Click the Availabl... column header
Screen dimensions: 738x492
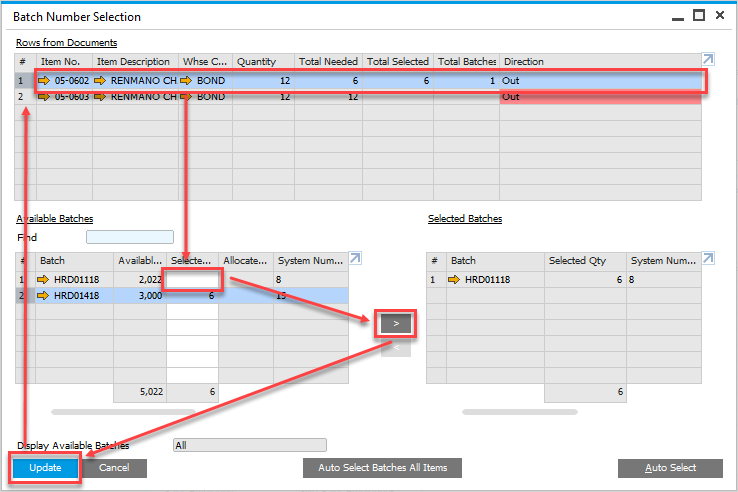[140, 261]
